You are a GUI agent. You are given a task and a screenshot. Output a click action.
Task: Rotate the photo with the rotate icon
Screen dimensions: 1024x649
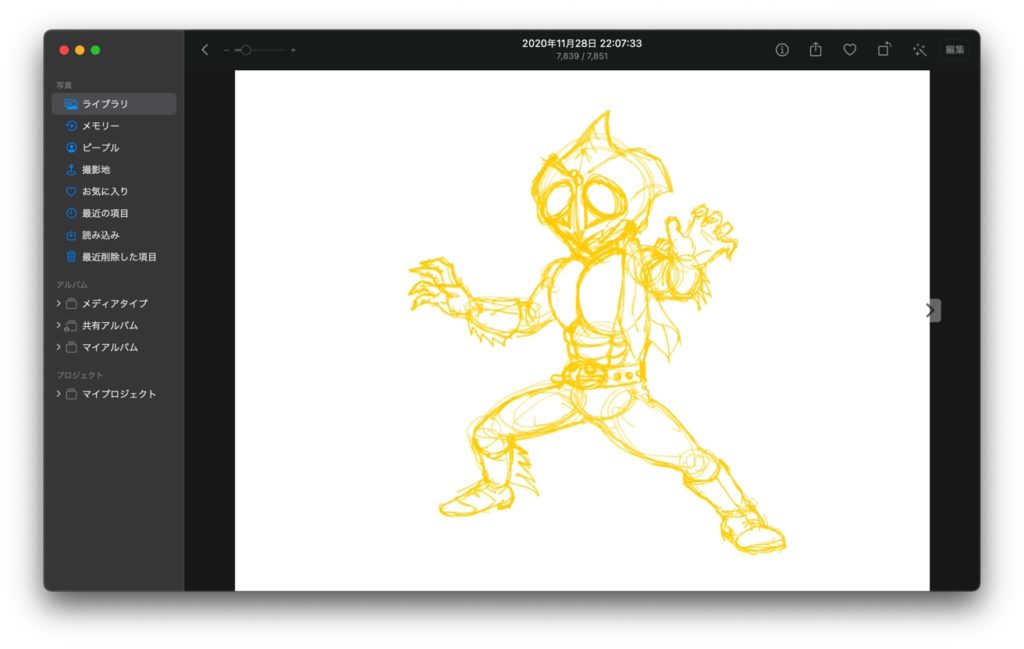(x=884, y=49)
